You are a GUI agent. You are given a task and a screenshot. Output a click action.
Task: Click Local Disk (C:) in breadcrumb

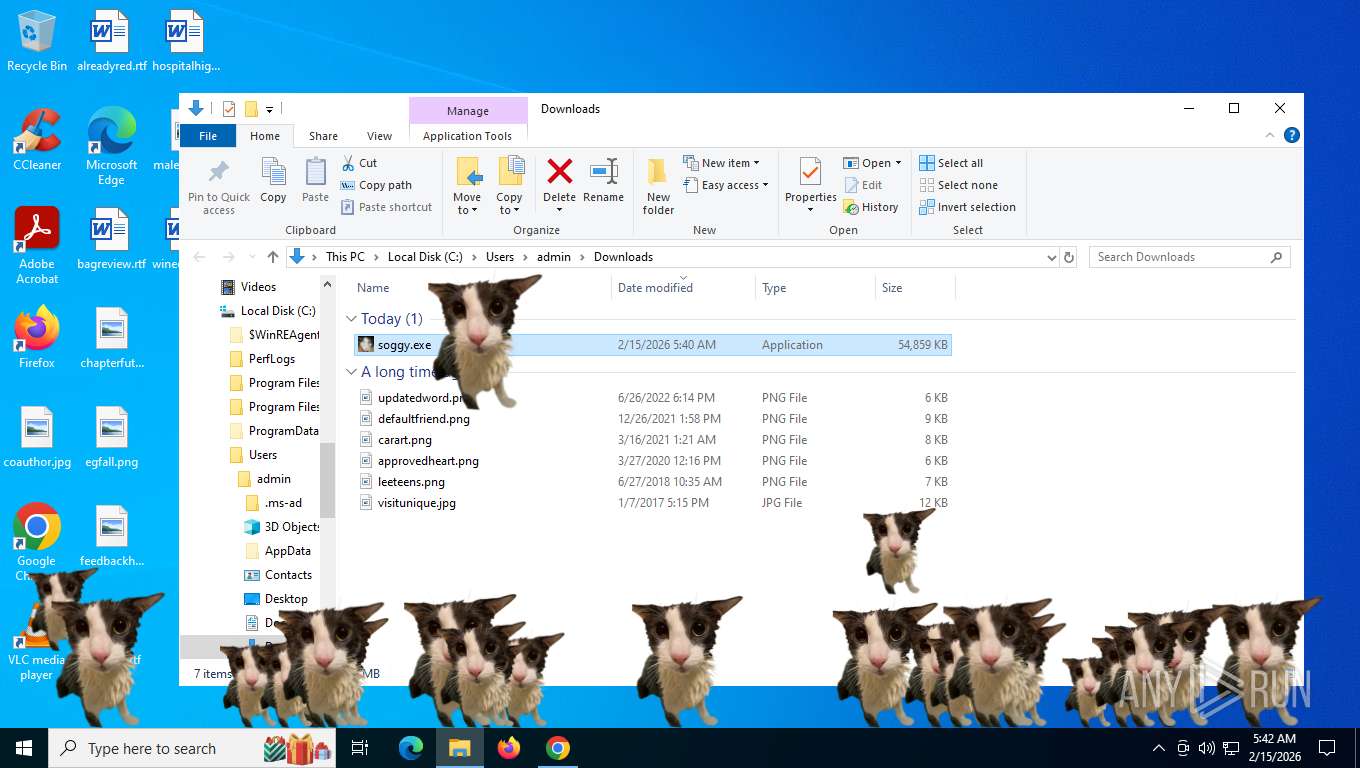click(x=425, y=257)
